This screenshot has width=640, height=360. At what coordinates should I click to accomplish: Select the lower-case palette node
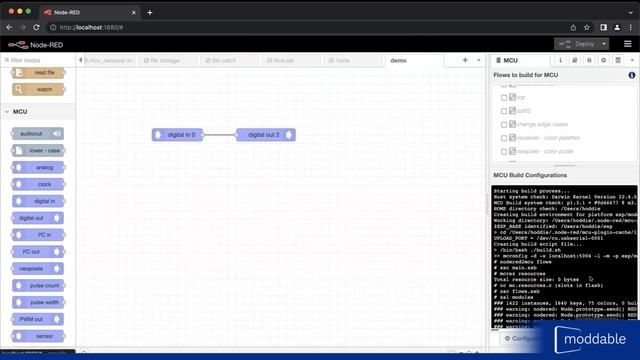click(38, 151)
